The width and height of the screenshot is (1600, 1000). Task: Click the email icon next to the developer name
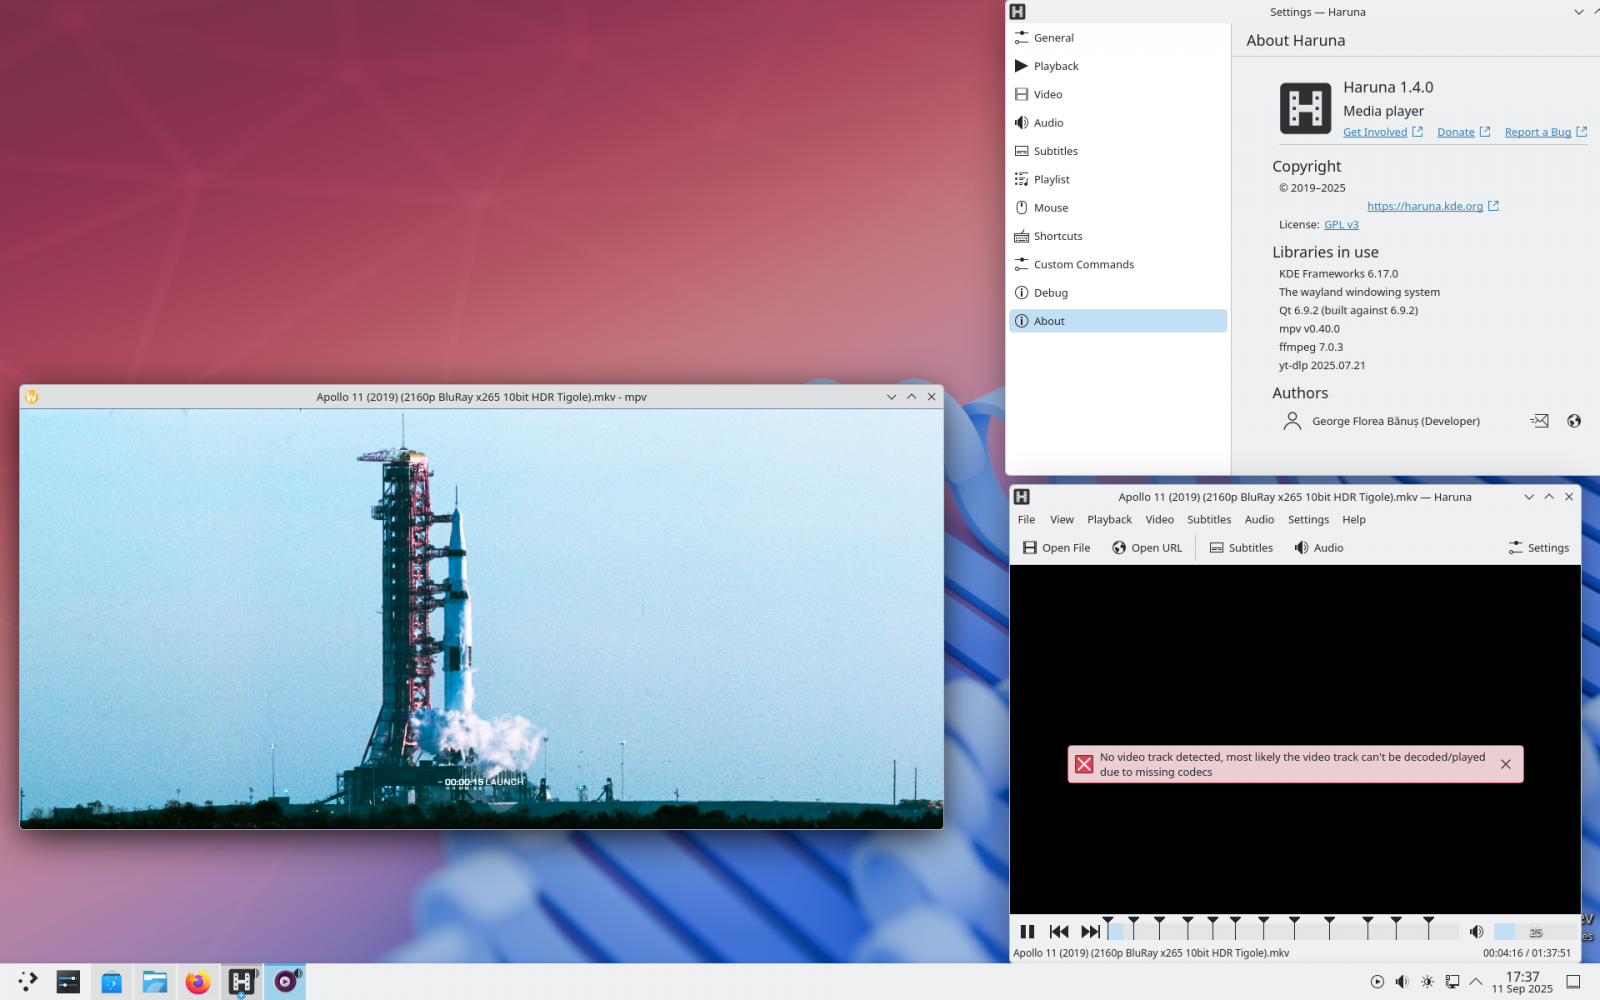click(1540, 421)
